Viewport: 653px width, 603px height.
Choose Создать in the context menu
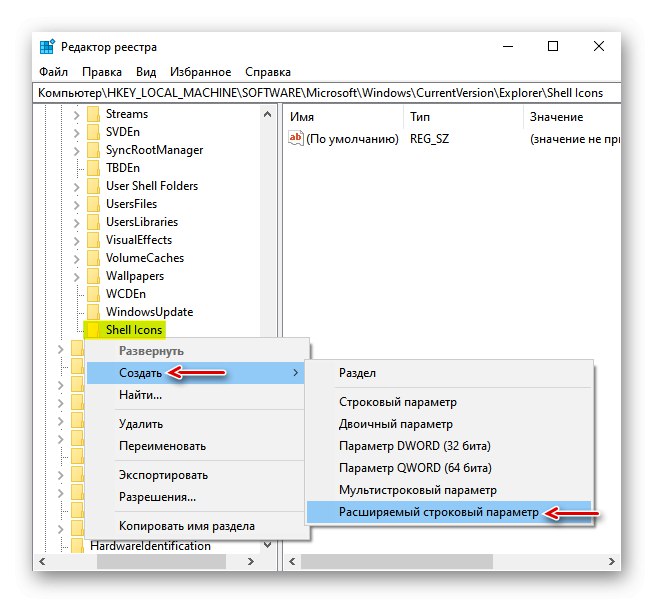tap(195, 373)
